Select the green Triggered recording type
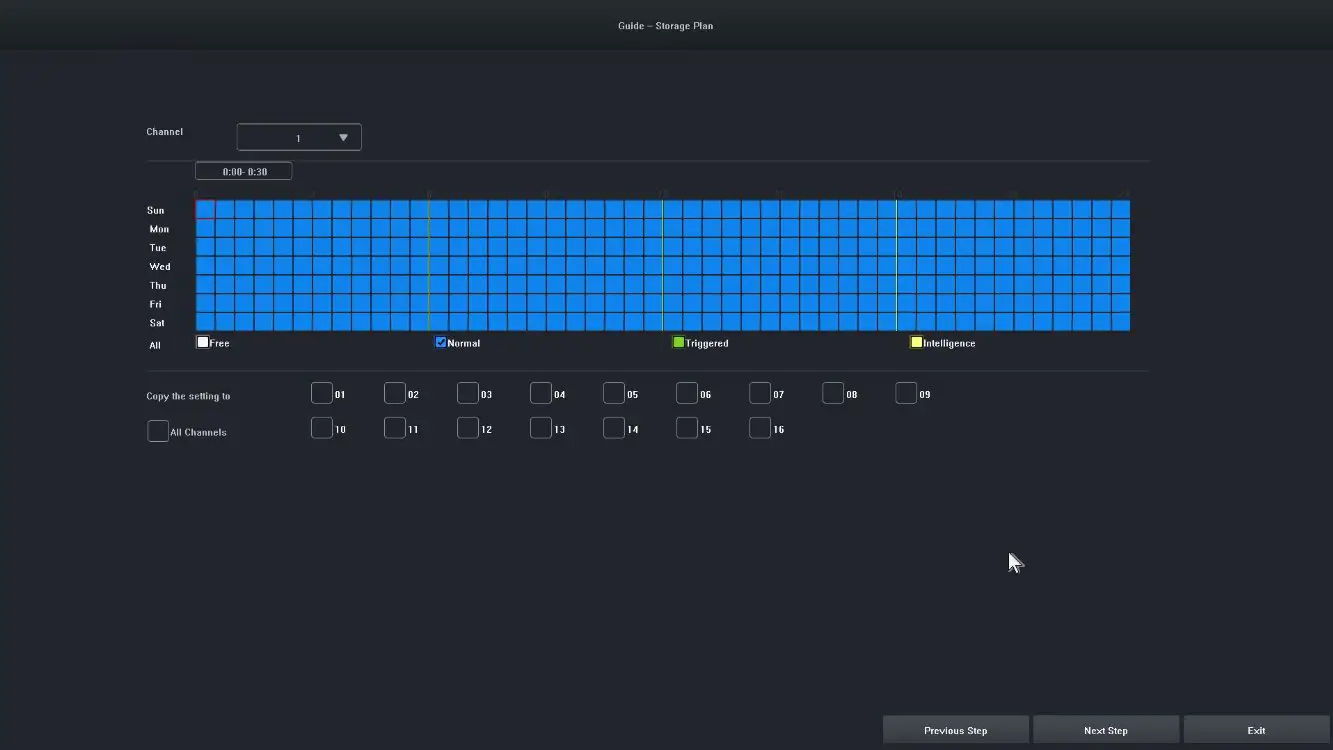1333x750 pixels. [678, 343]
